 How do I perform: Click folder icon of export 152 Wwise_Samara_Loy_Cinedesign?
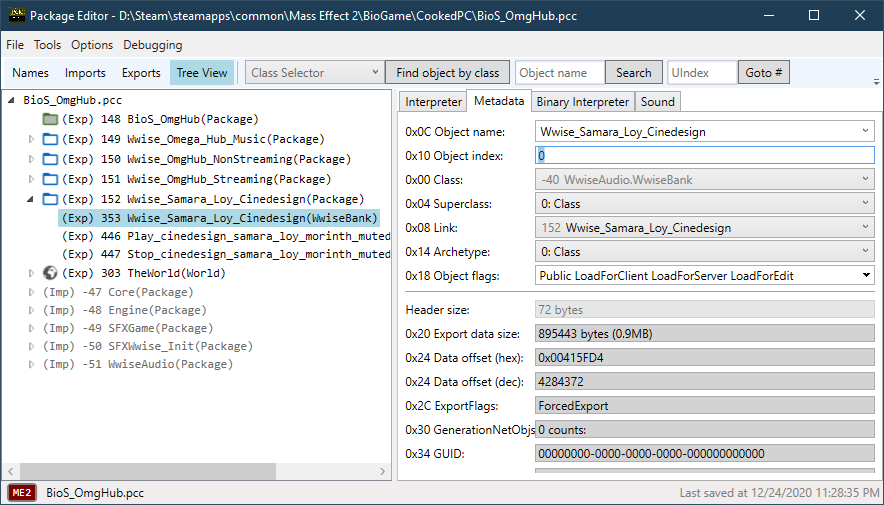click(50, 199)
